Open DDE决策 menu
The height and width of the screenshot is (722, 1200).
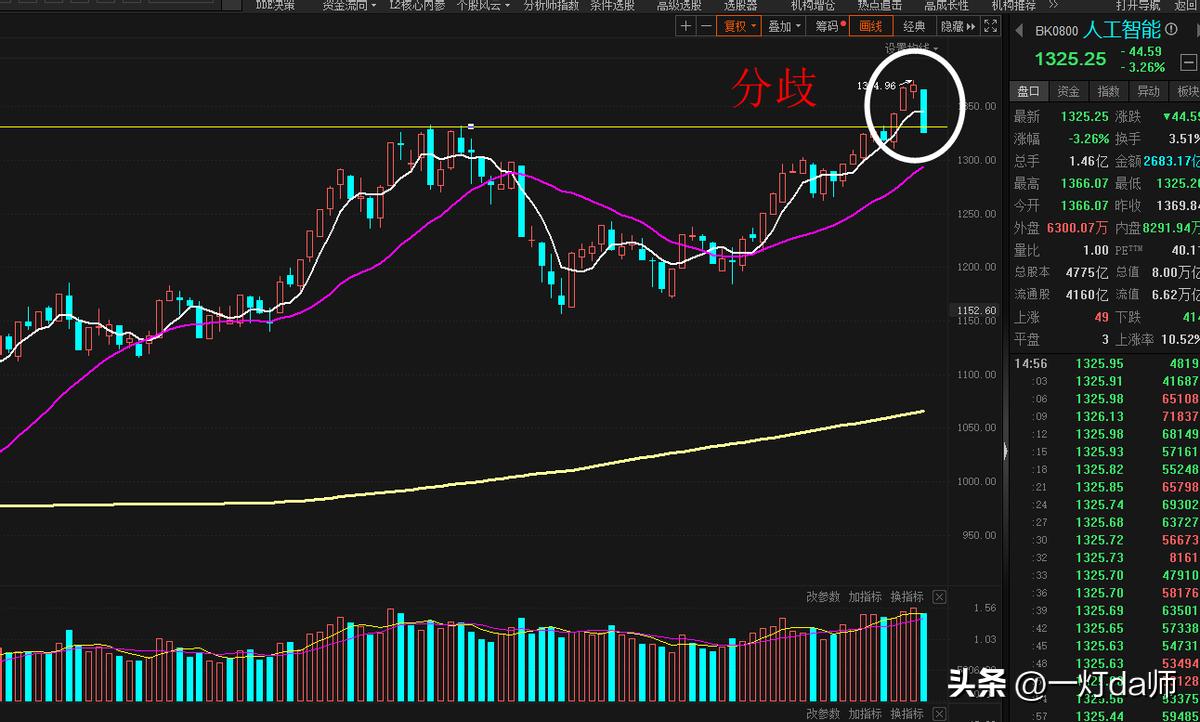click(x=275, y=6)
